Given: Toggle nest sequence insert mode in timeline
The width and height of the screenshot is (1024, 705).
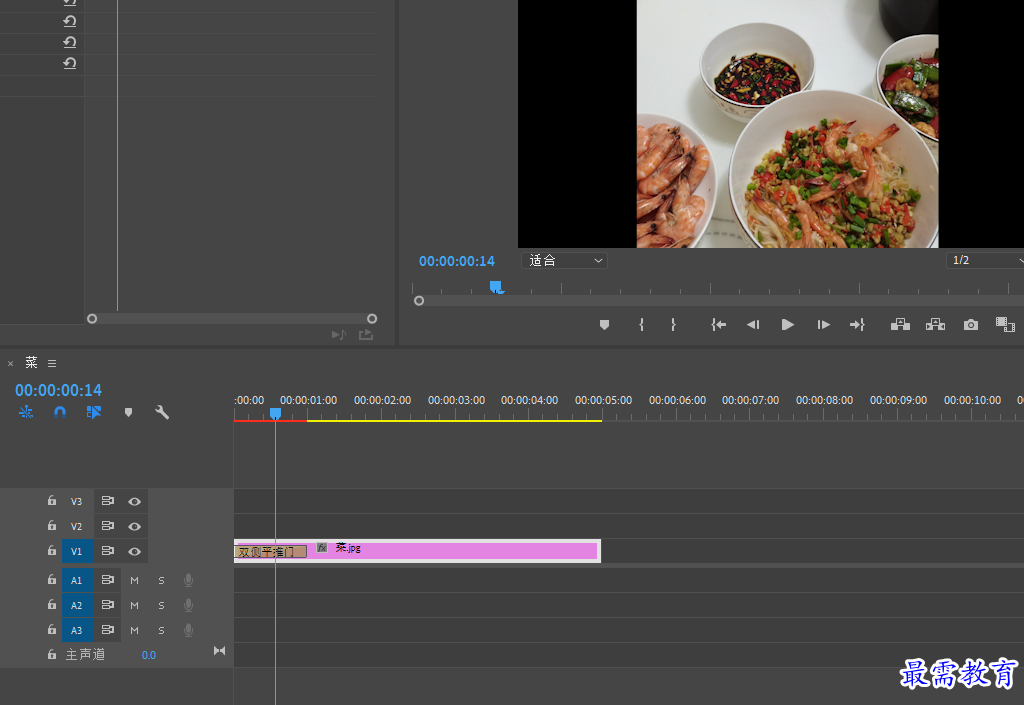Looking at the screenshot, I should [x=26, y=412].
